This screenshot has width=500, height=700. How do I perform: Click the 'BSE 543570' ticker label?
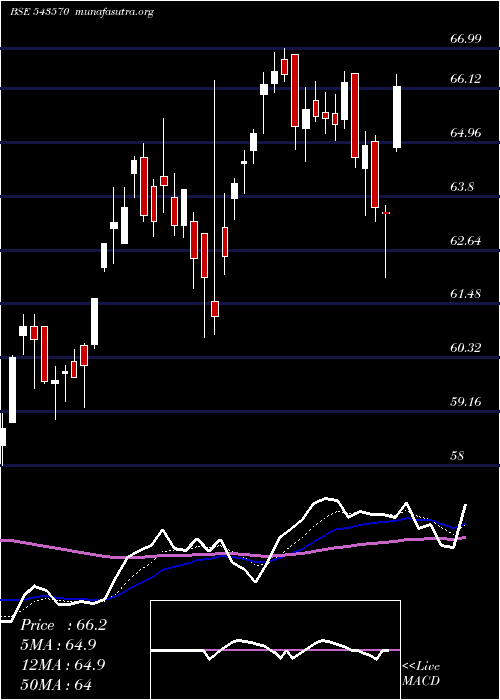point(39,12)
